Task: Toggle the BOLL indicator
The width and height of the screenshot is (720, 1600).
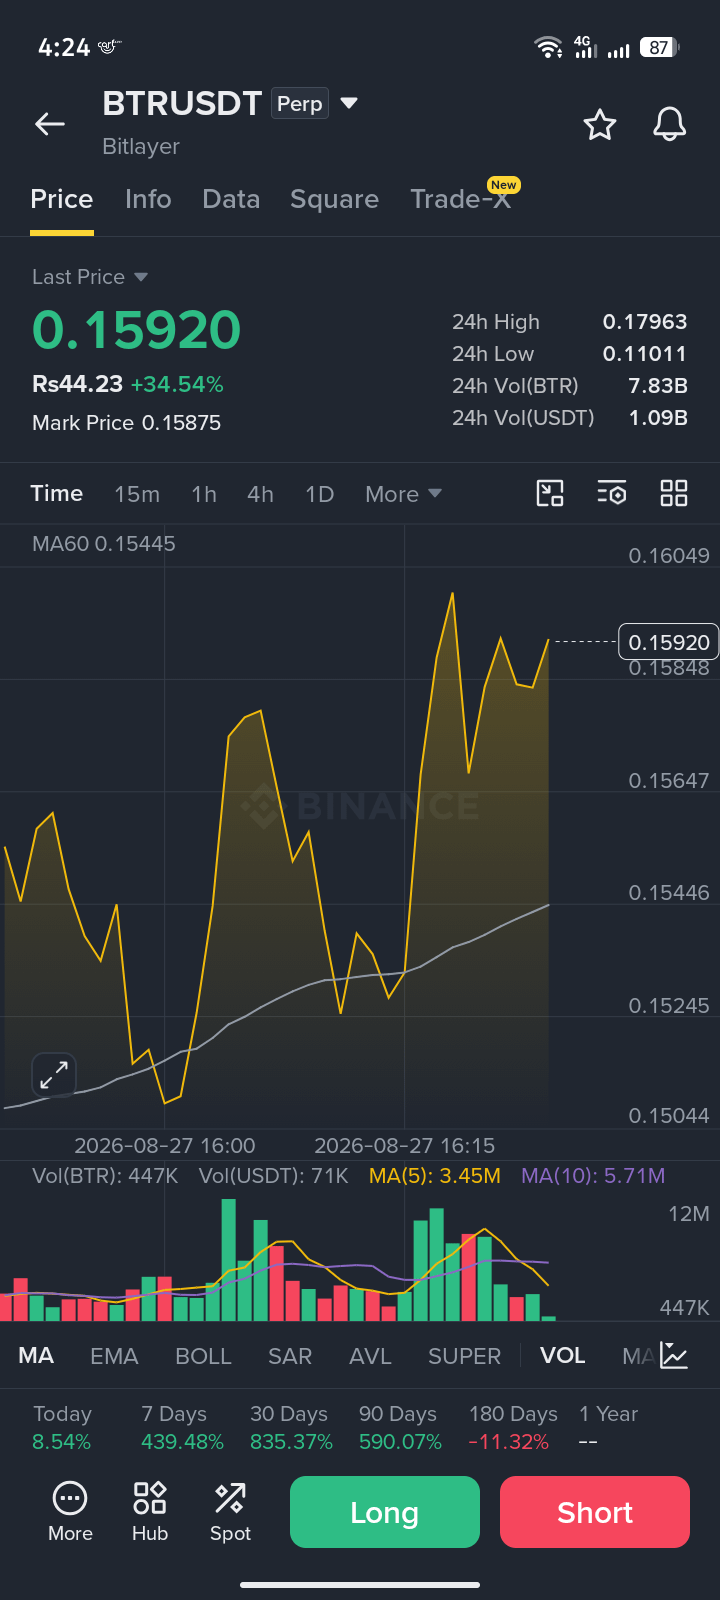Action: [203, 1356]
